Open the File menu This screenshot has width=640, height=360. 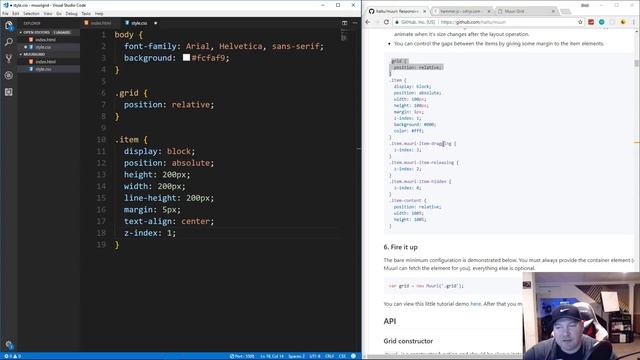[5, 13]
